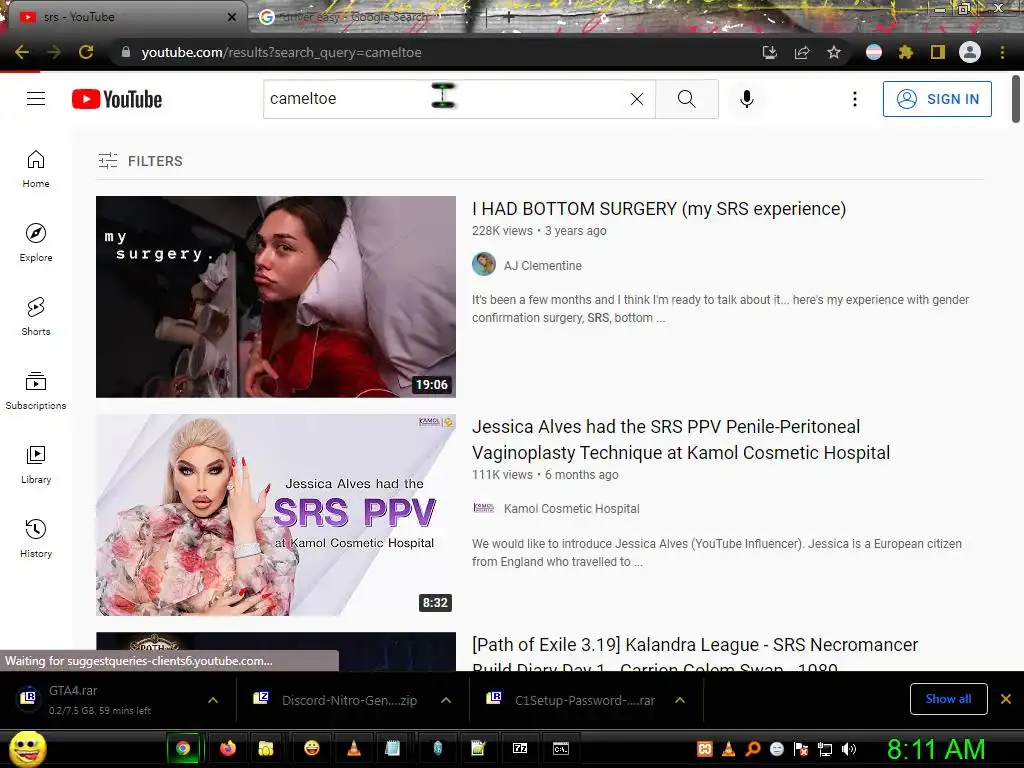Open a new browser tab
This screenshot has height=768, width=1024.
pos(509,18)
